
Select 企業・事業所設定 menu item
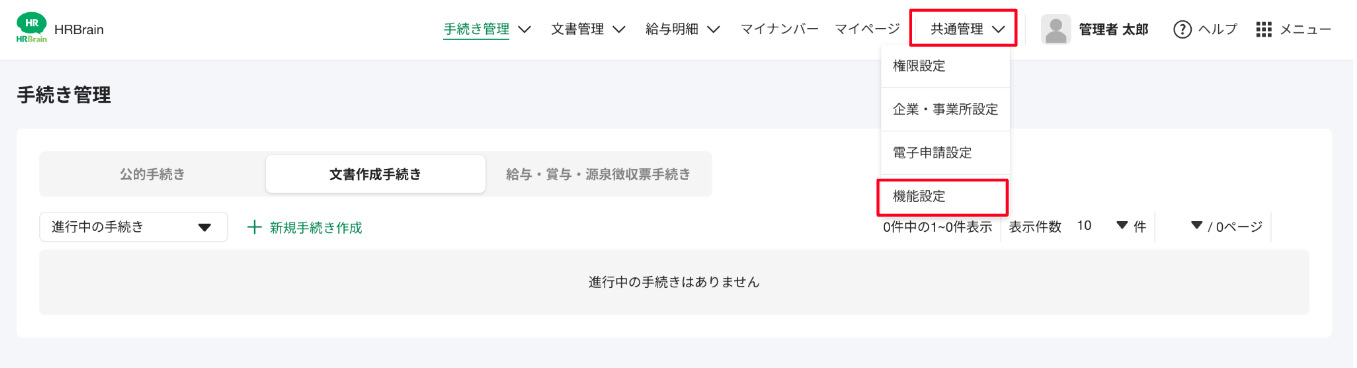point(945,109)
